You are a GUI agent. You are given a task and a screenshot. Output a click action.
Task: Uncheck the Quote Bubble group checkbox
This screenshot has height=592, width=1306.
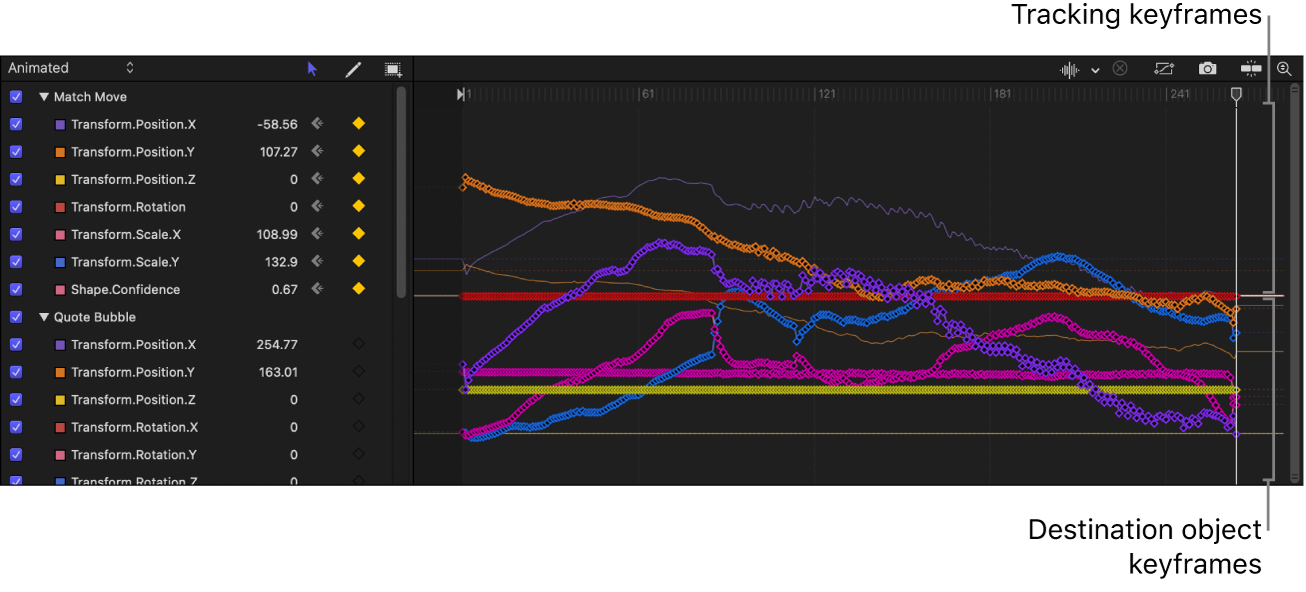point(15,317)
